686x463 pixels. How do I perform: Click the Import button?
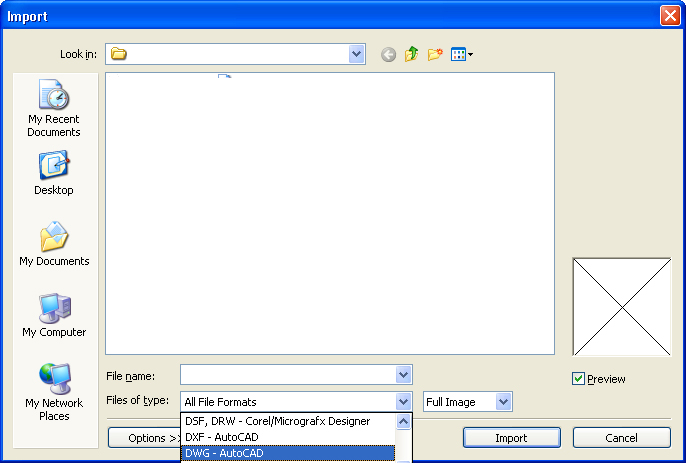click(x=511, y=438)
